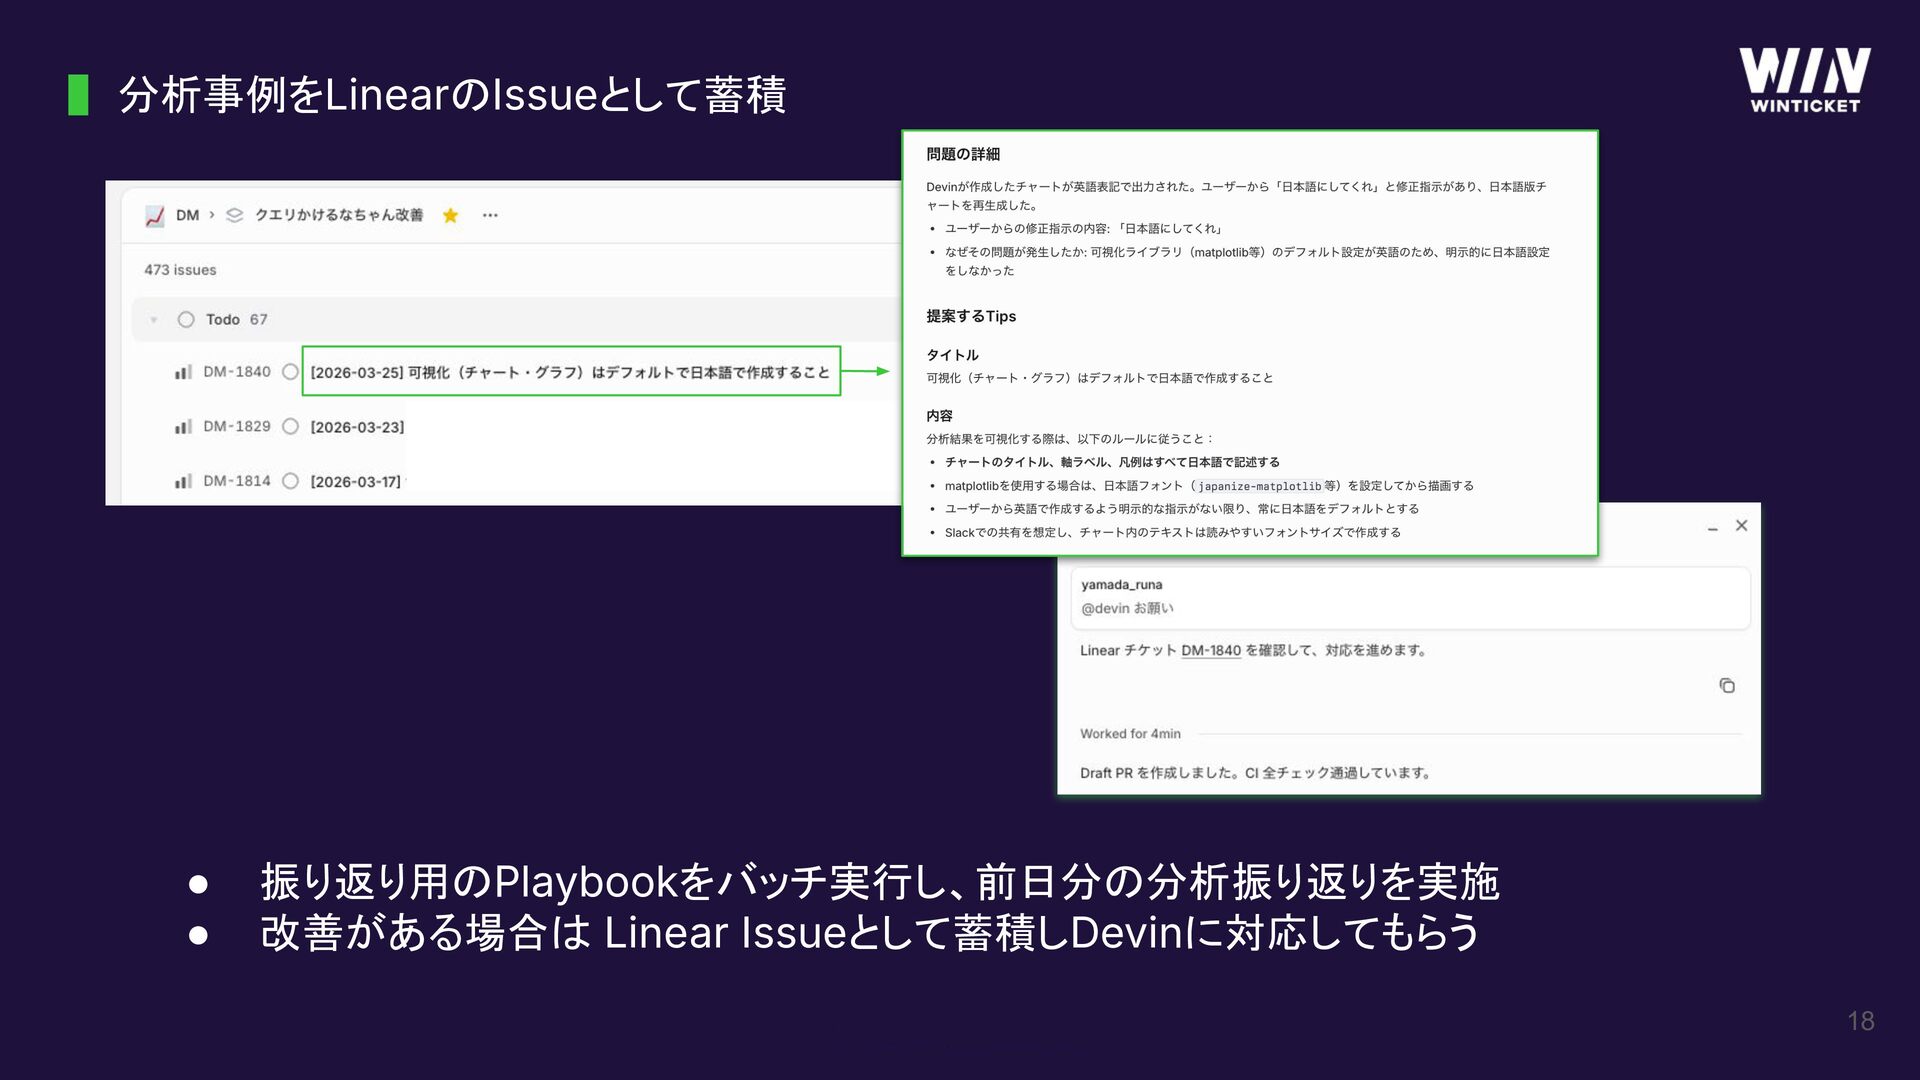Click the priority bars icon for DM-1829
The height and width of the screenshot is (1080, 1920).
click(x=183, y=427)
